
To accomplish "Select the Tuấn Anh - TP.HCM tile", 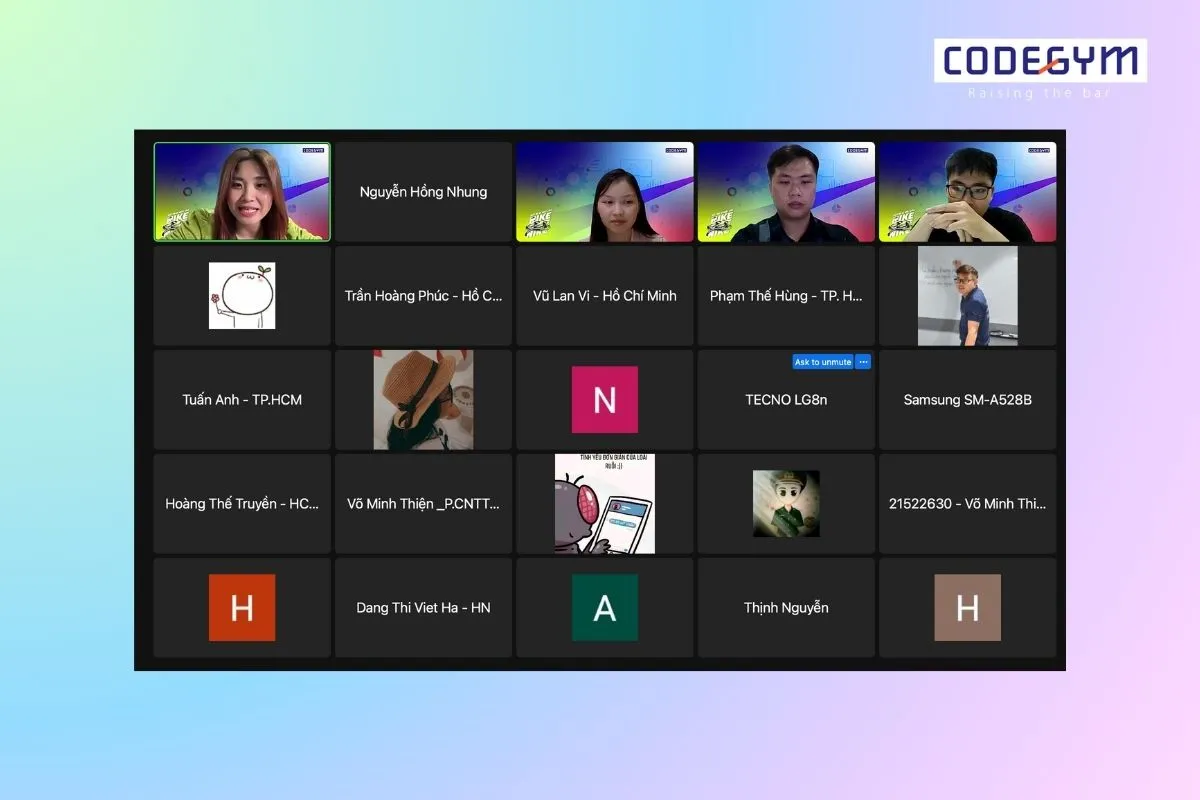I will [x=242, y=400].
